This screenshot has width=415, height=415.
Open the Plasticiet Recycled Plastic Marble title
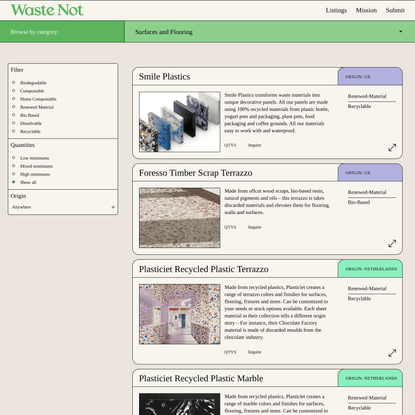point(201,378)
